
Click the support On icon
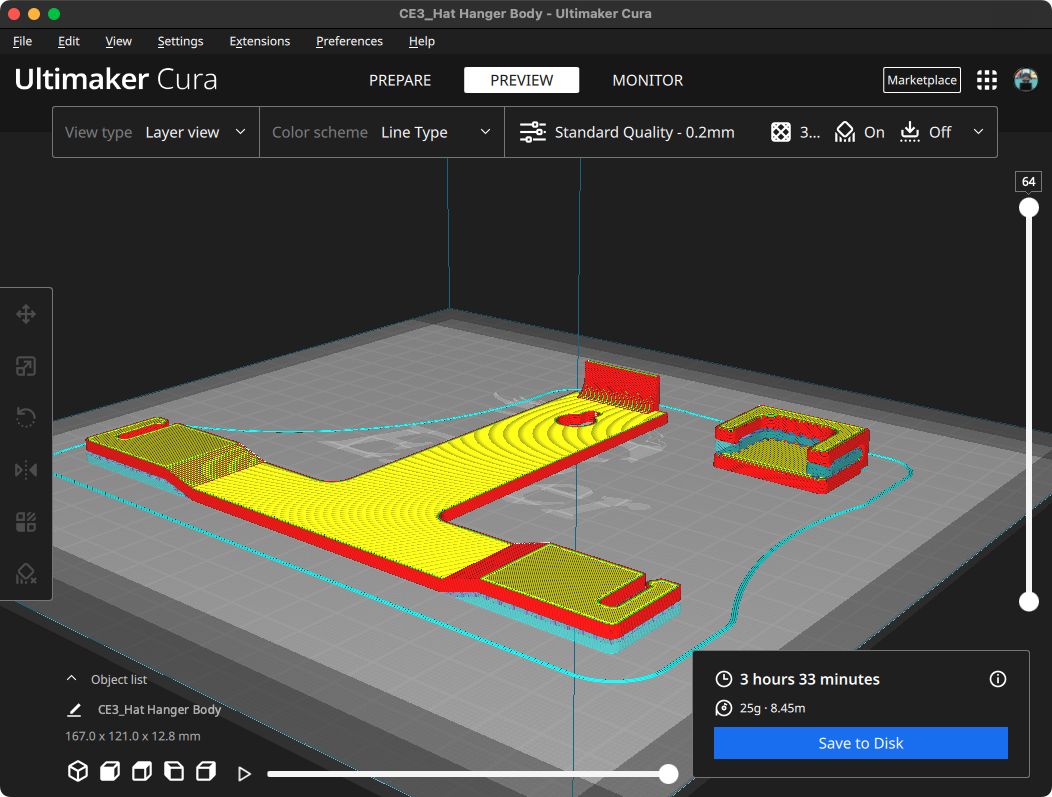(845, 132)
